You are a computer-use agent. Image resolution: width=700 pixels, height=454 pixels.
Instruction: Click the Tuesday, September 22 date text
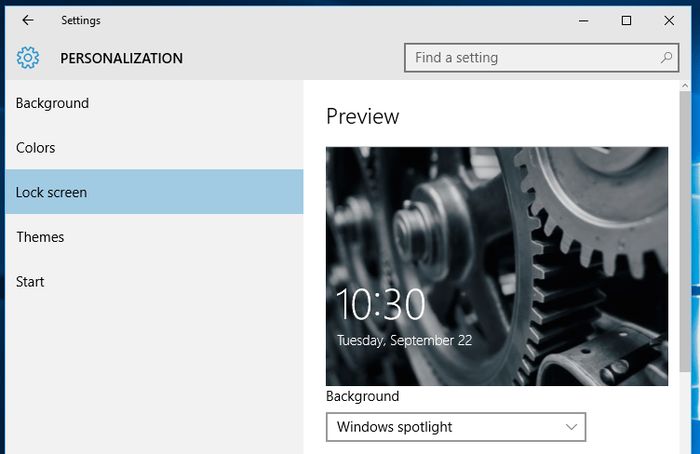click(404, 341)
